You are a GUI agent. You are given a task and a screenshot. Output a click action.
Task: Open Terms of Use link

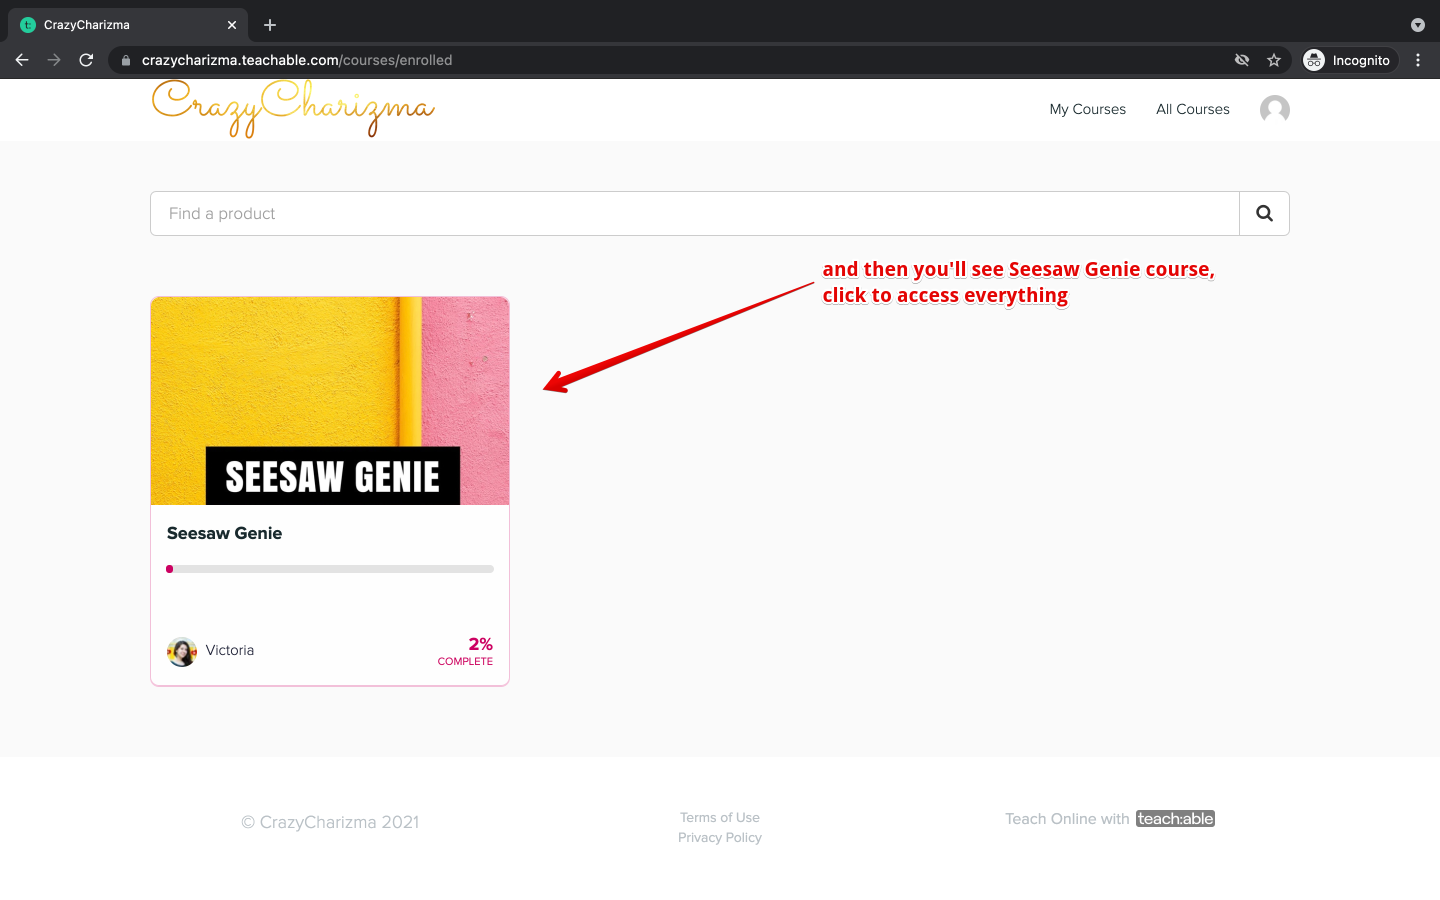pyautogui.click(x=720, y=818)
